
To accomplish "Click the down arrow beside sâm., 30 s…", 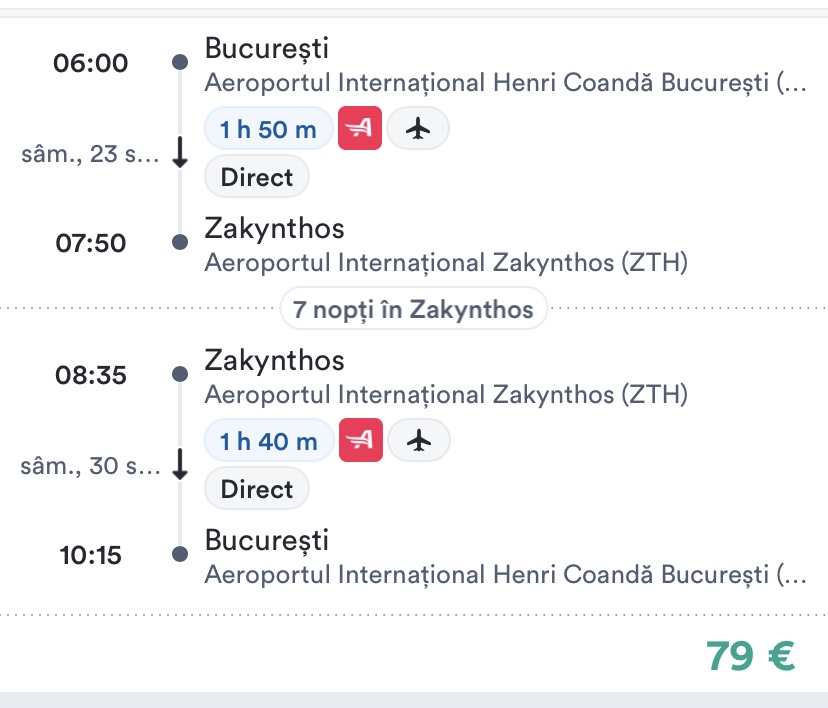I will pyautogui.click(x=180, y=465).
